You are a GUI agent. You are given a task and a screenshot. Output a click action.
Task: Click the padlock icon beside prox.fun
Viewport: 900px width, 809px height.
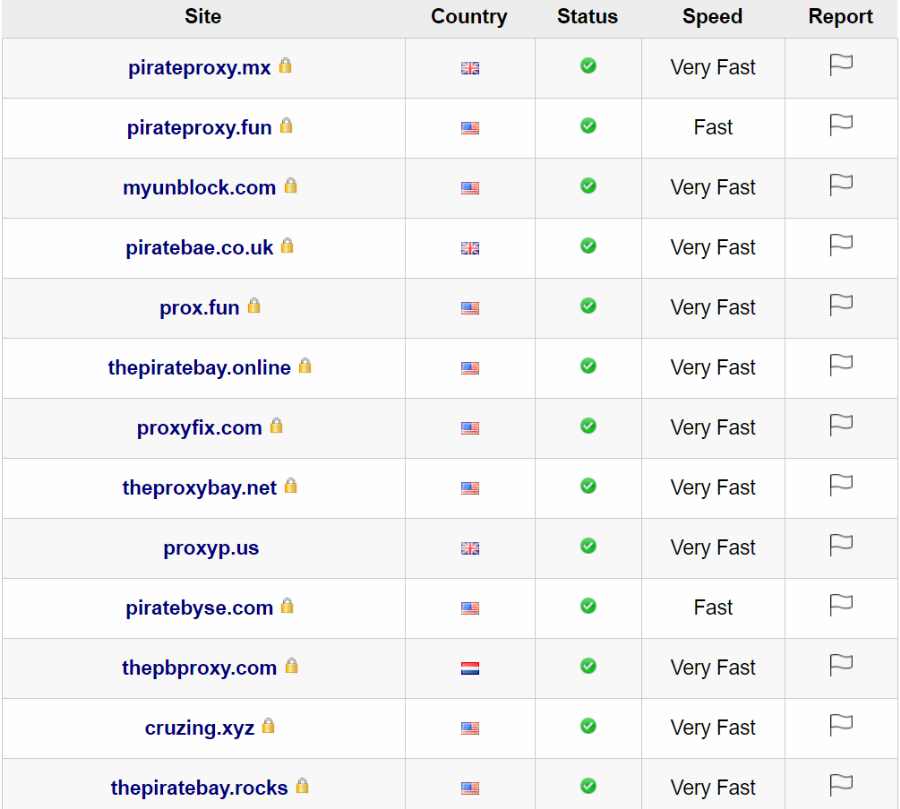[254, 308]
